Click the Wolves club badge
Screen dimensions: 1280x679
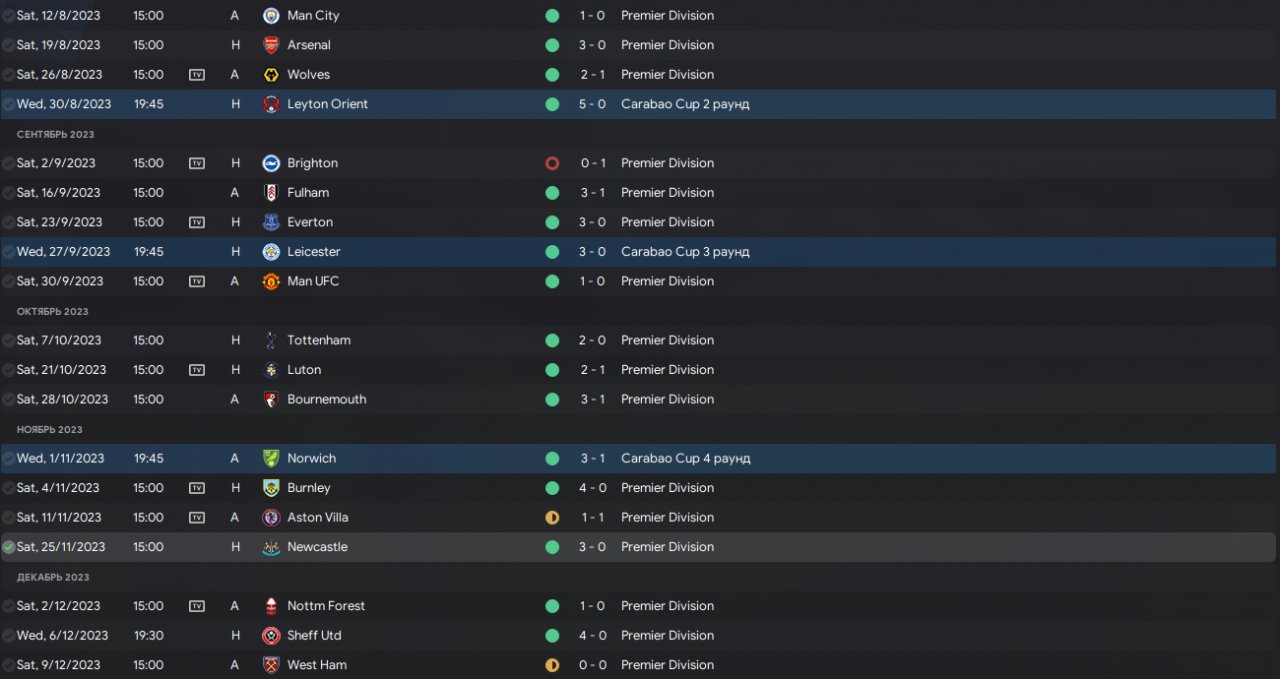coord(271,75)
